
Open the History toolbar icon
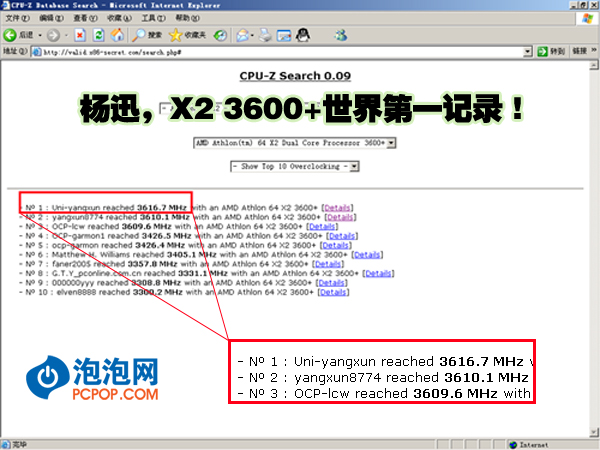(220, 35)
